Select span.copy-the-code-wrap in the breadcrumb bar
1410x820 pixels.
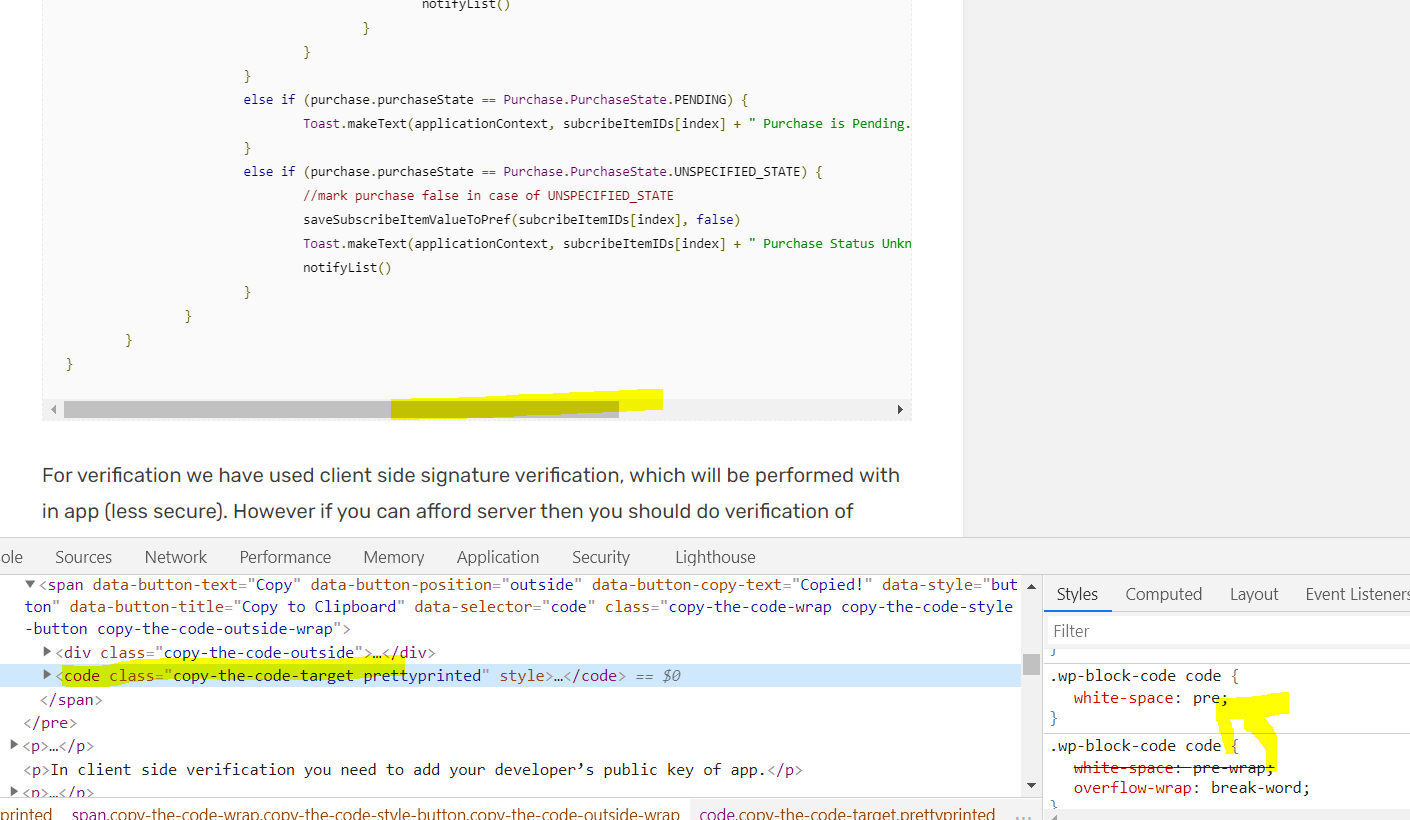(x=375, y=814)
